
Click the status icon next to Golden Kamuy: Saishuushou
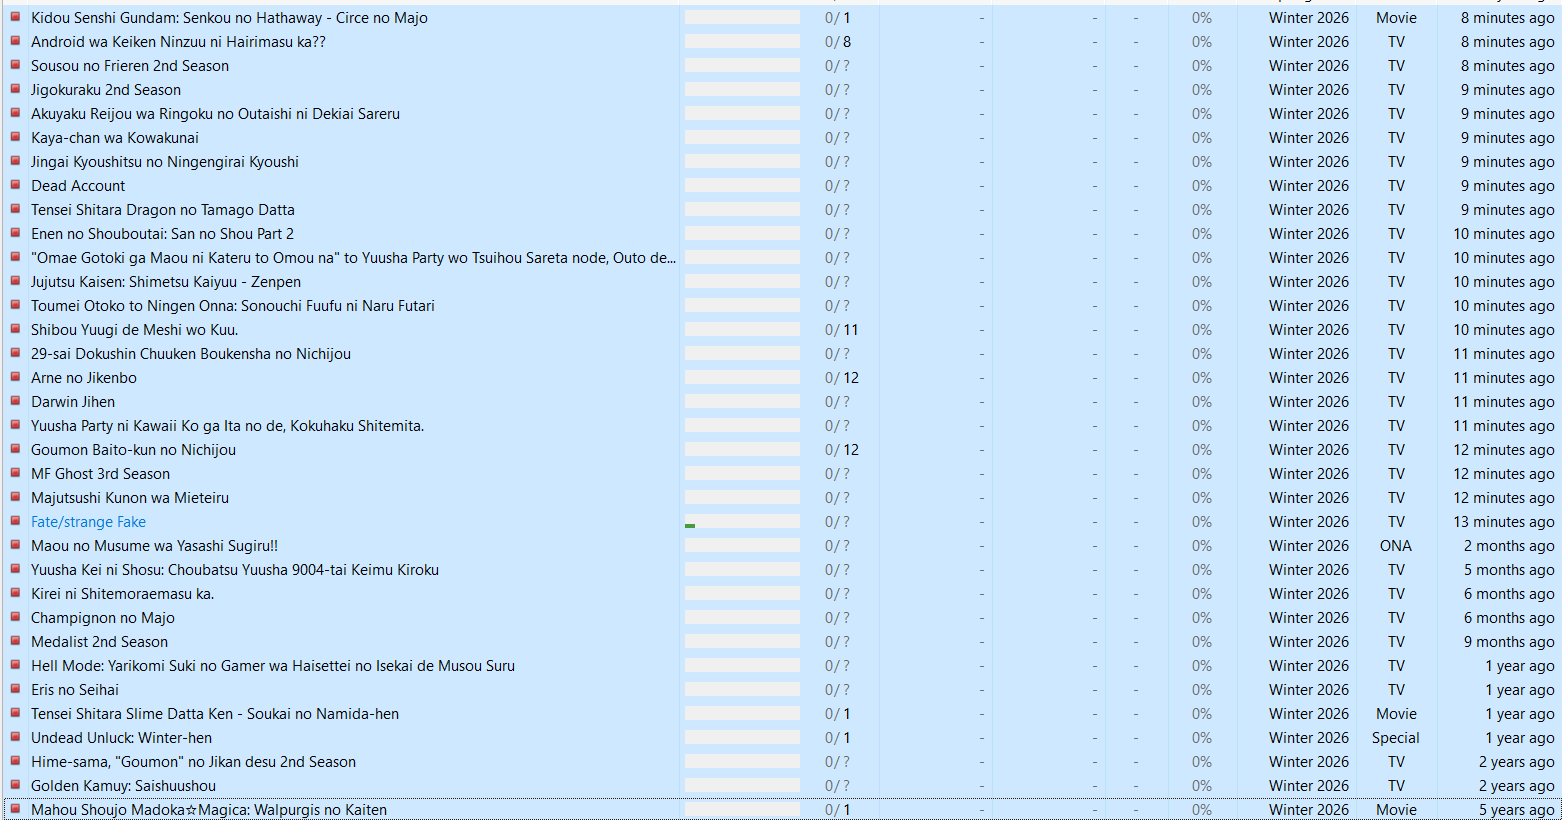pos(15,785)
